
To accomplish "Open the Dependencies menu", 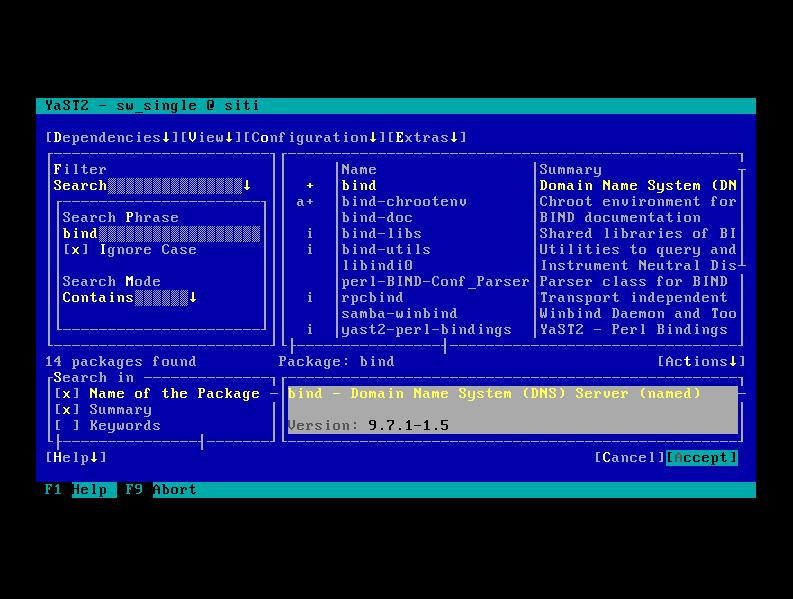I will click(112, 138).
